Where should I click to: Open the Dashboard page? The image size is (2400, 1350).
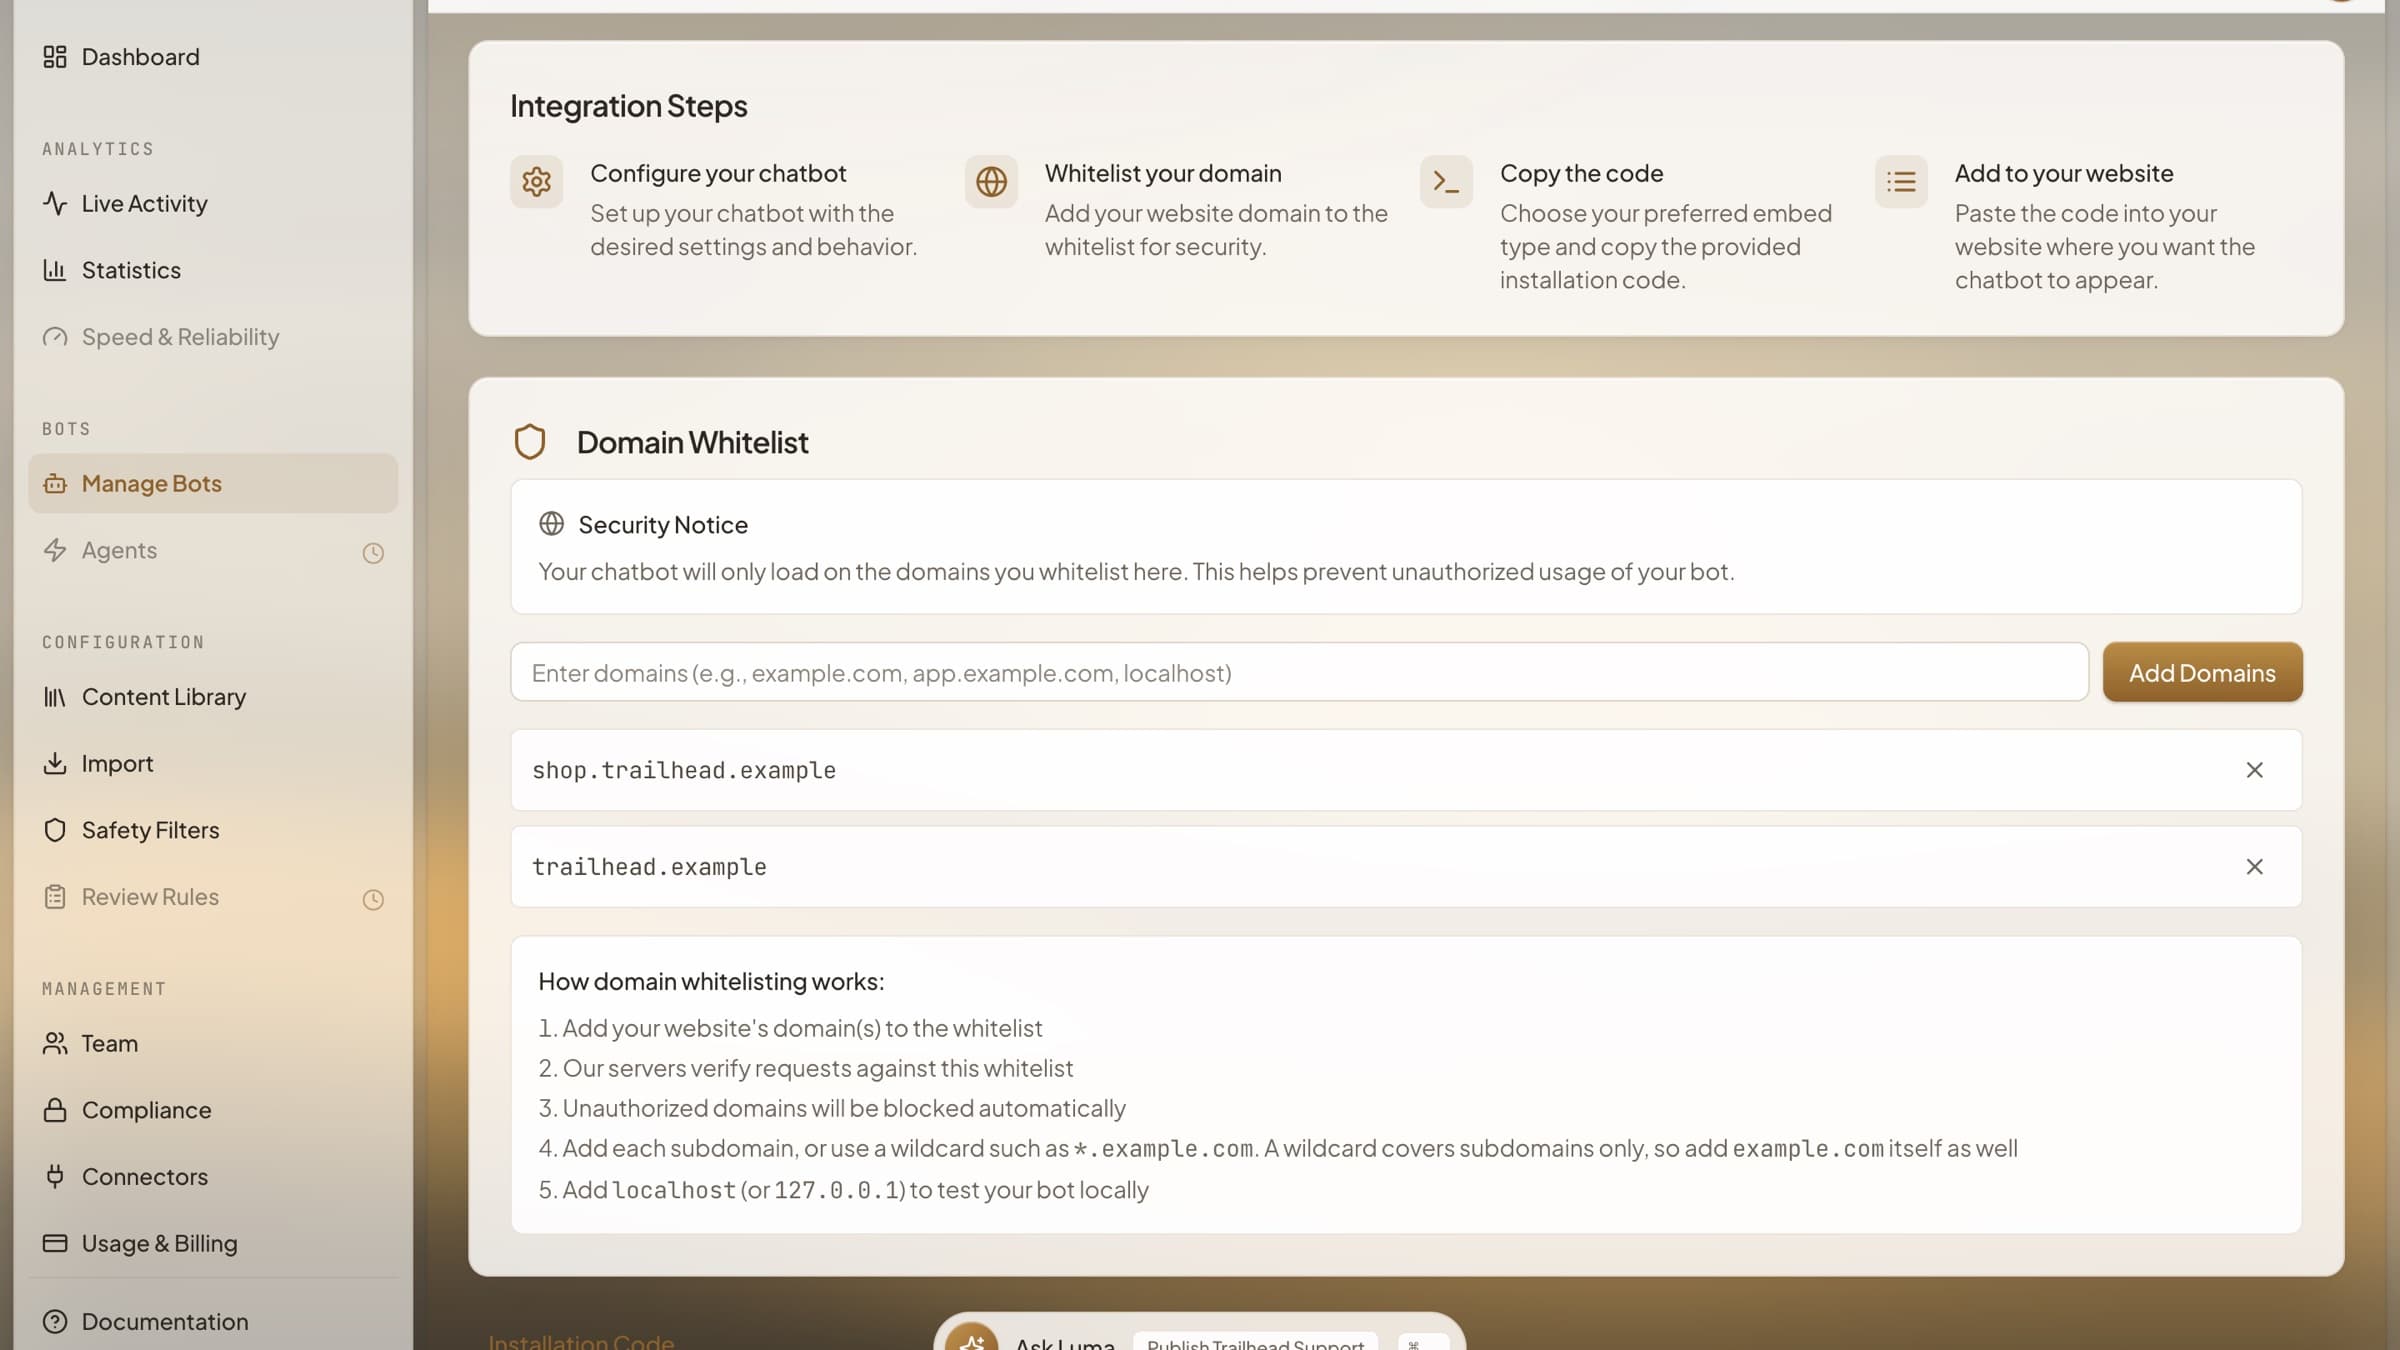pyautogui.click(x=213, y=57)
